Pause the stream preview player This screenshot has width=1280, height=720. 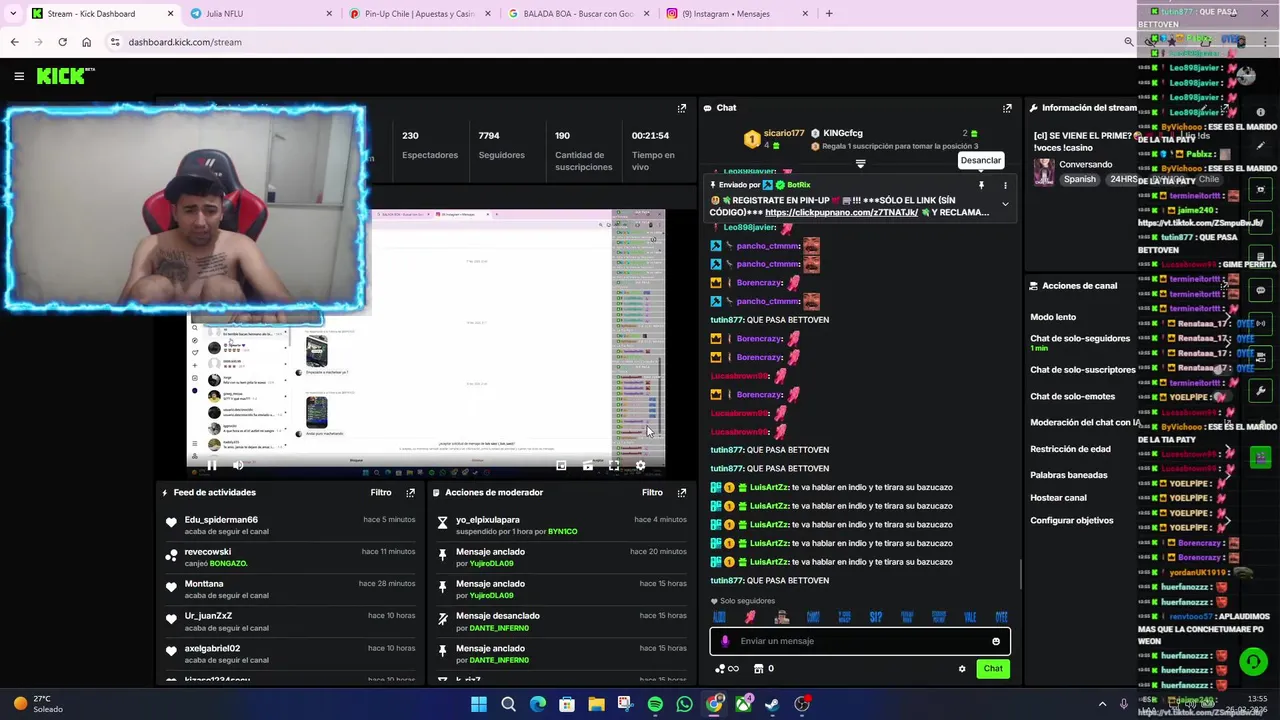coord(212,465)
